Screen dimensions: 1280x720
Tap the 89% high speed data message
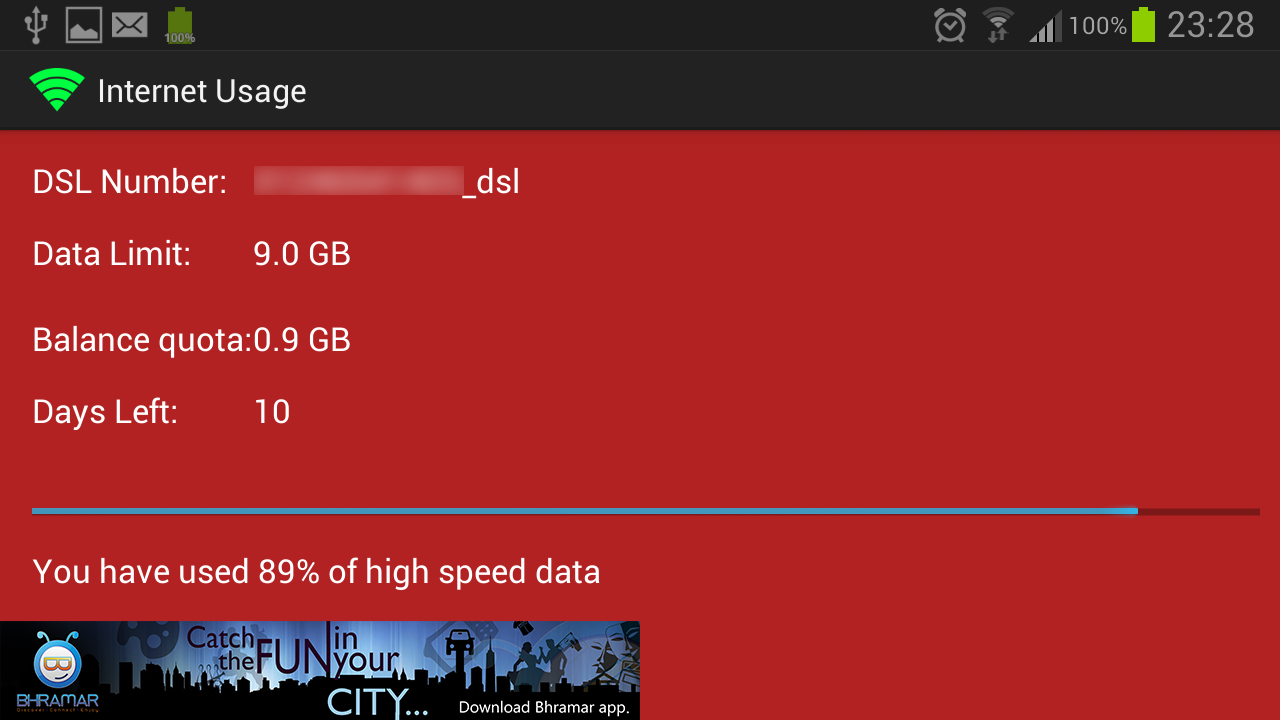[316, 572]
